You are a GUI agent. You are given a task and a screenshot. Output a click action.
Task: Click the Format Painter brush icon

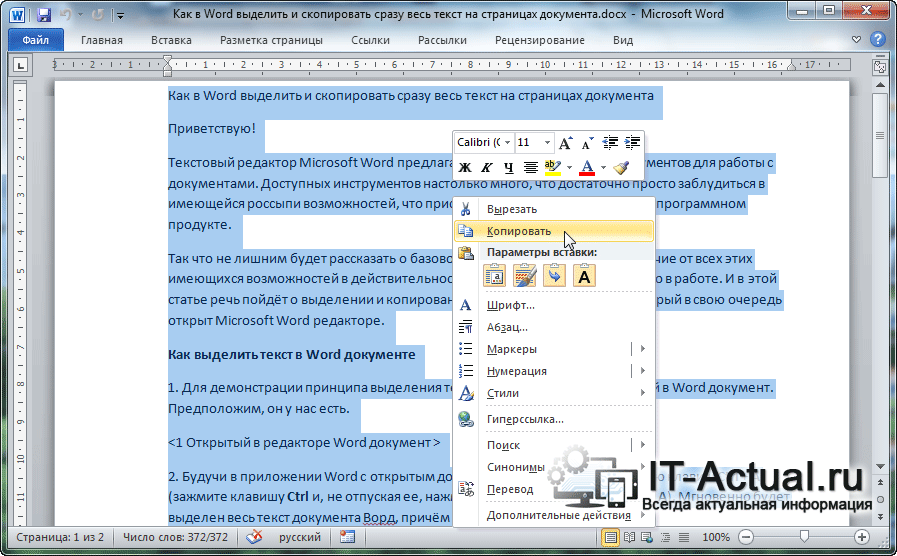coord(621,168)
